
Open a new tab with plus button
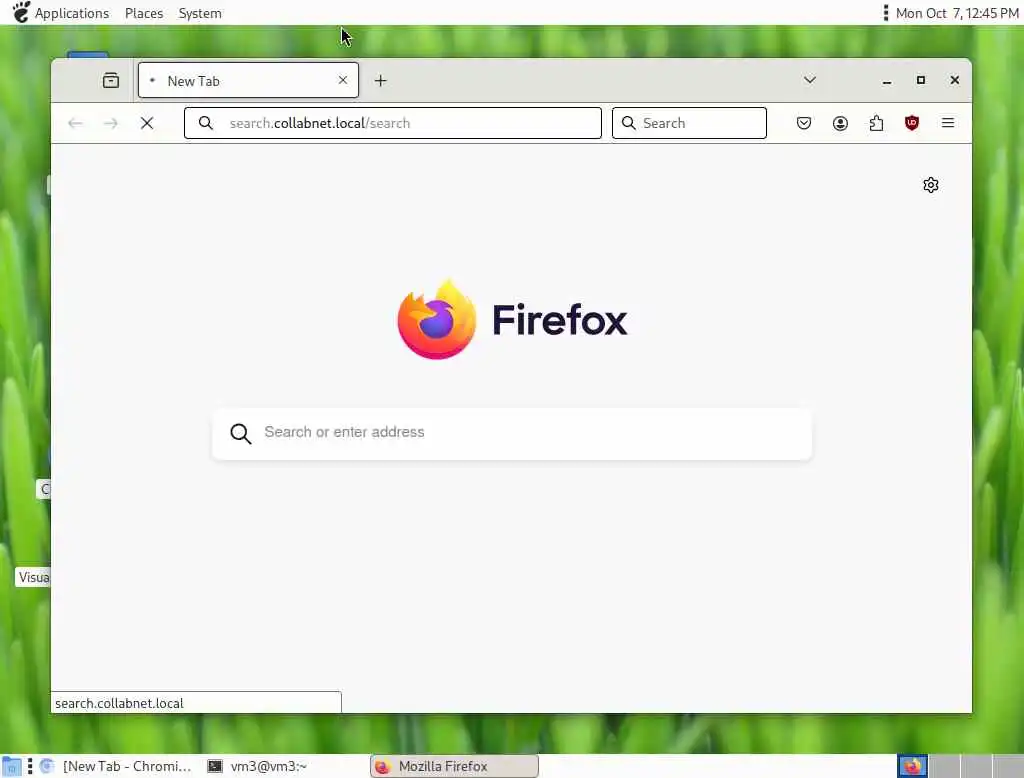point(381,80)
